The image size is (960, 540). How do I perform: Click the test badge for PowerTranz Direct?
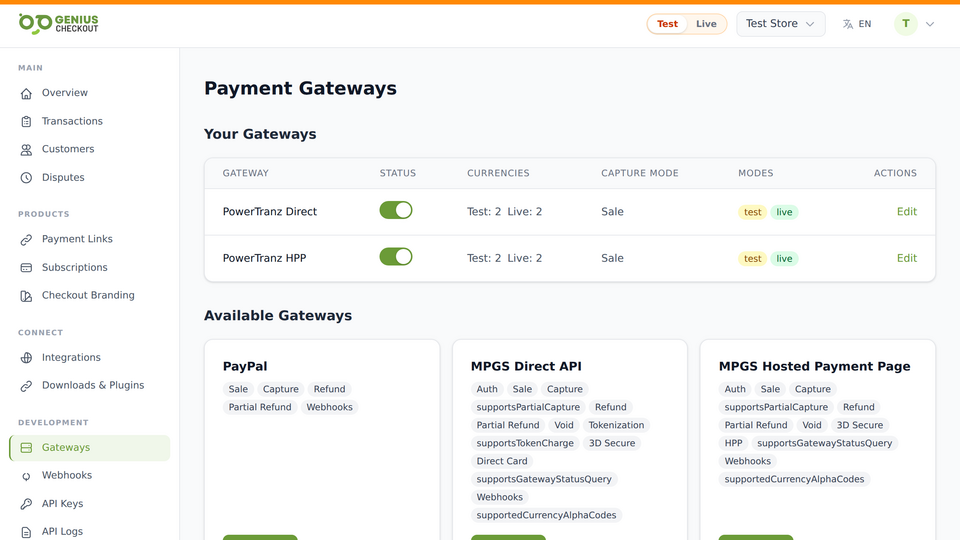[x=752, y=212]
